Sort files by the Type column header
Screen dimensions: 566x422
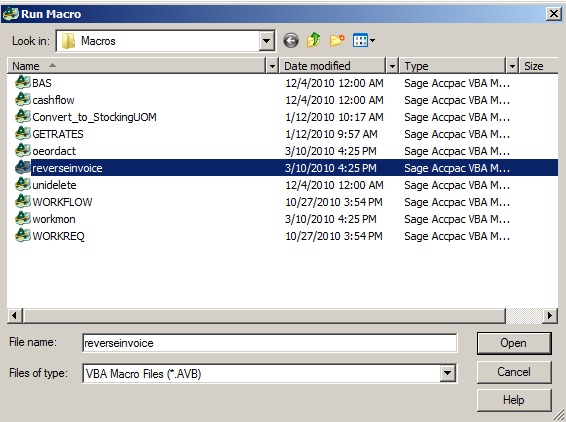pyautogui.click(x=452, y=66)
